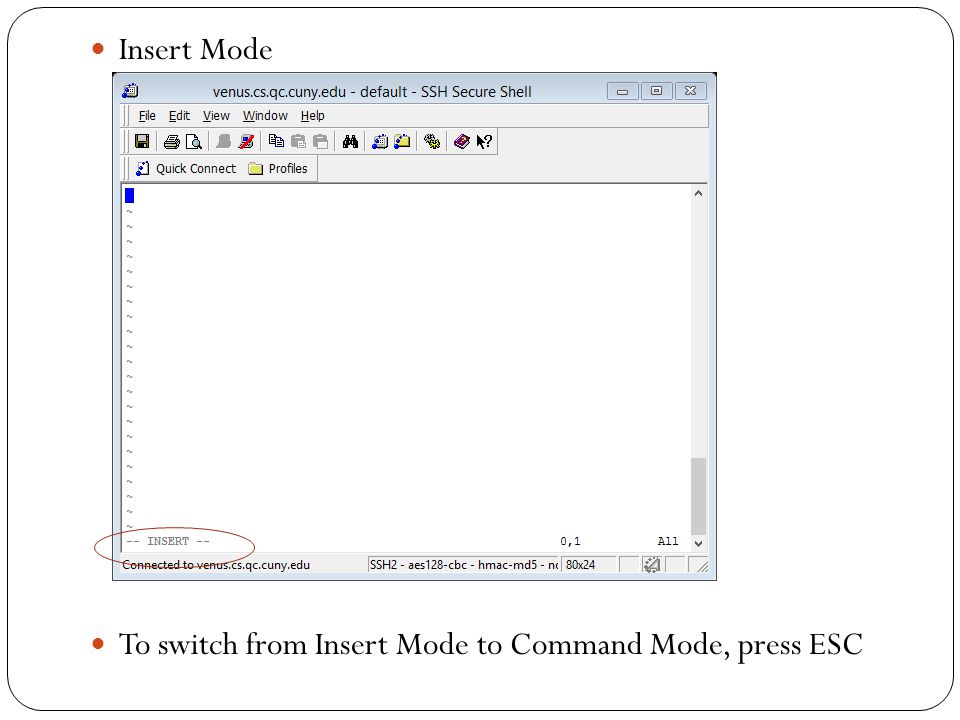Click the 'All' indicator in vim status line
Viewport: 960px width, 720px height.
(667, 541)
